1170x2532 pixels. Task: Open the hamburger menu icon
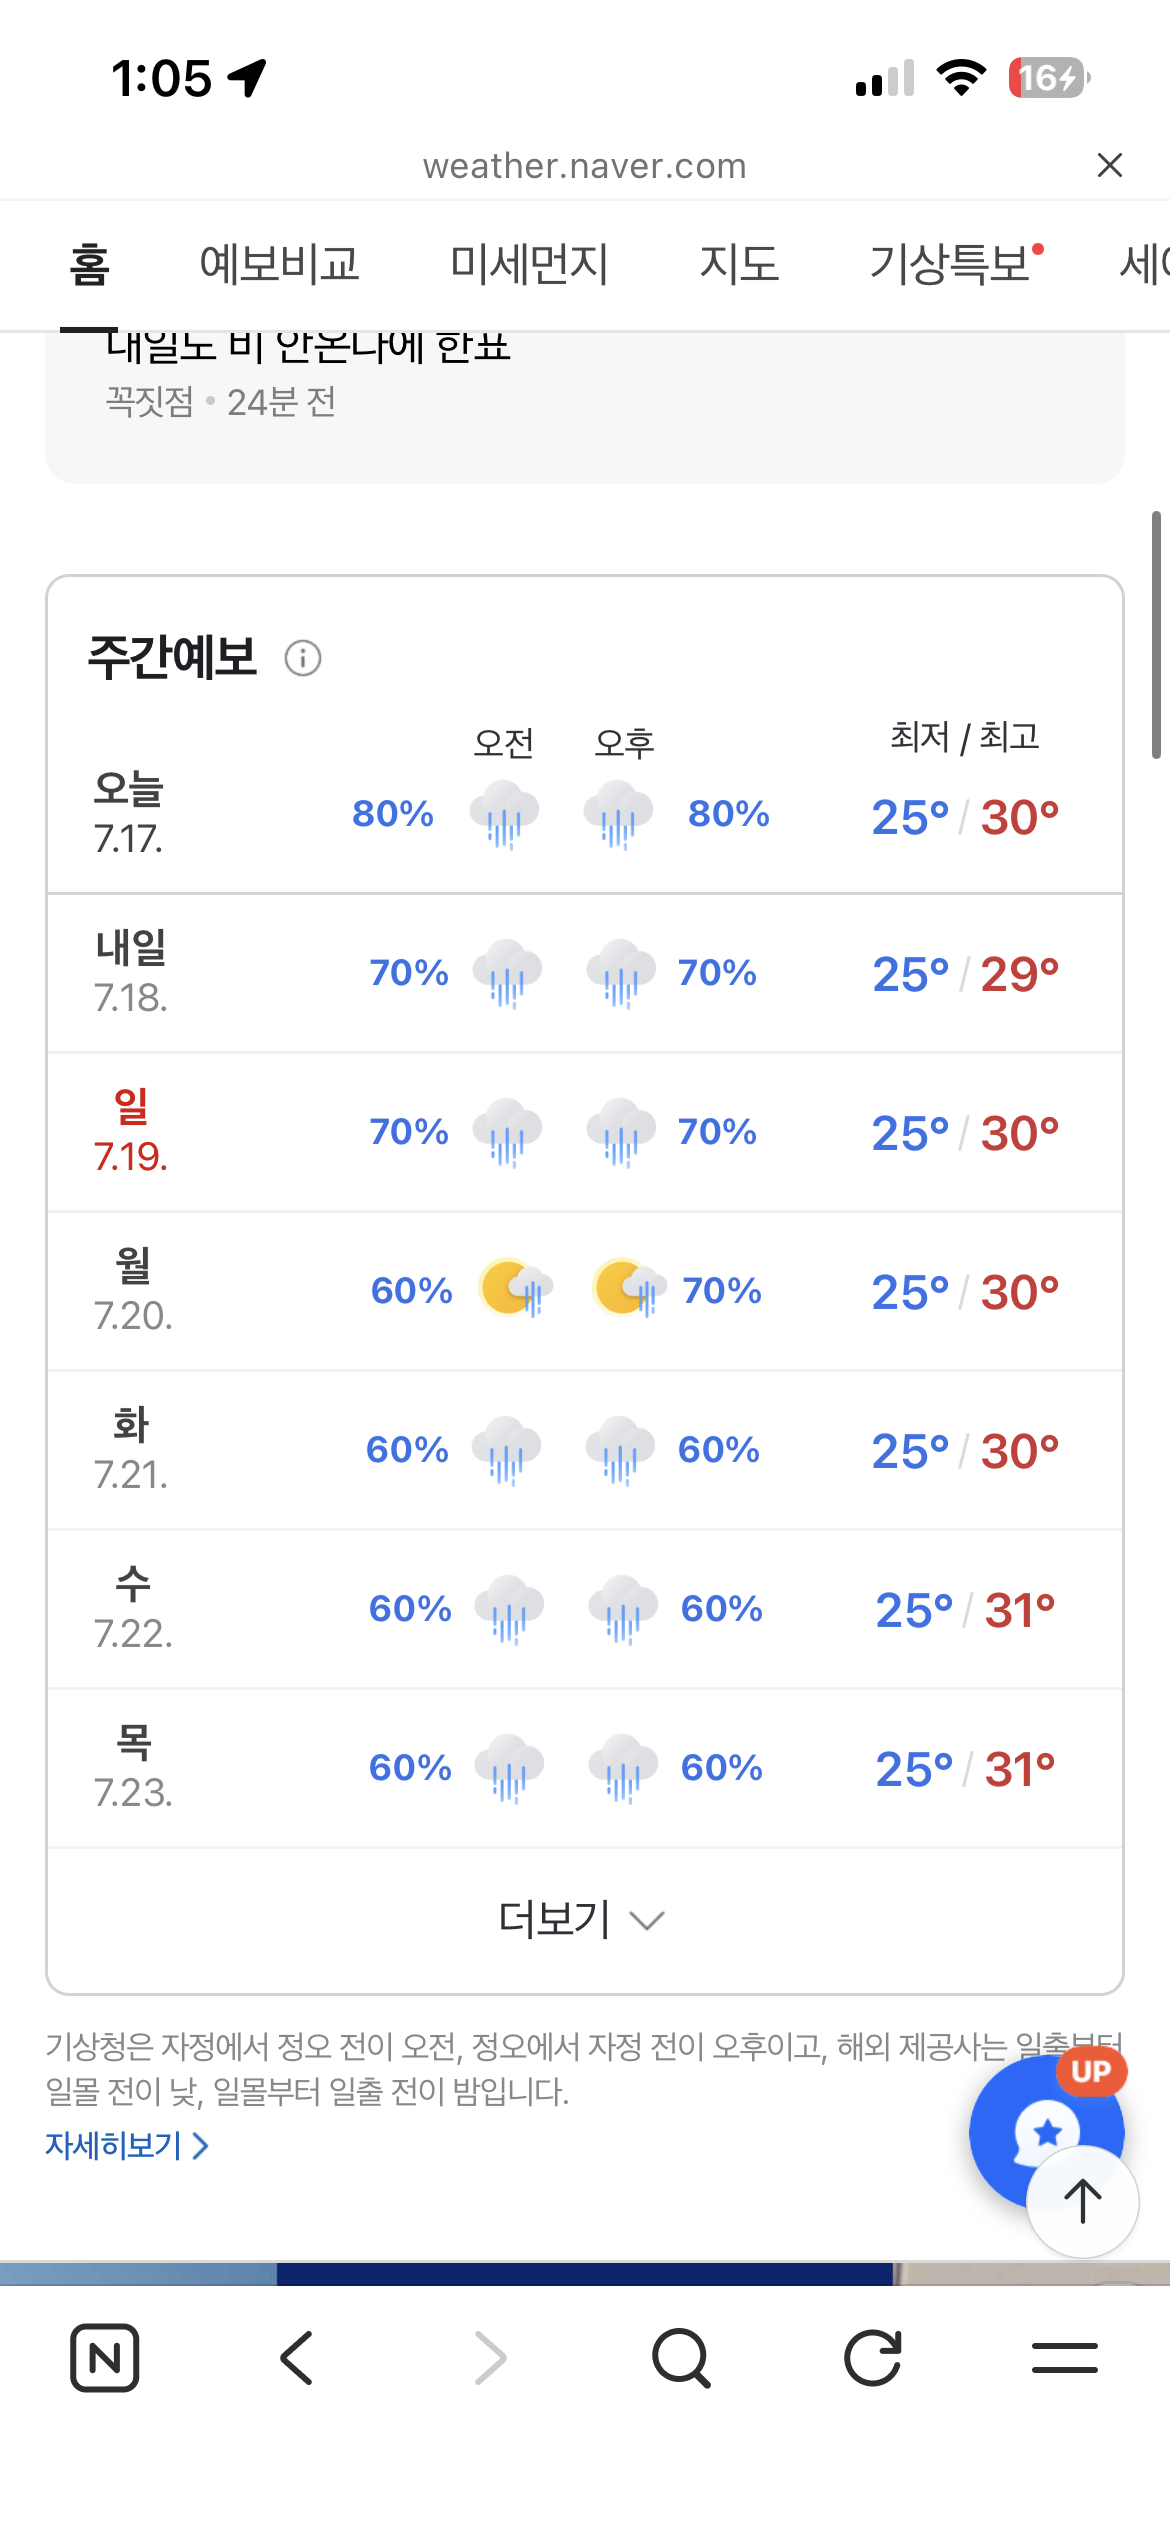pos(1065,2357)
